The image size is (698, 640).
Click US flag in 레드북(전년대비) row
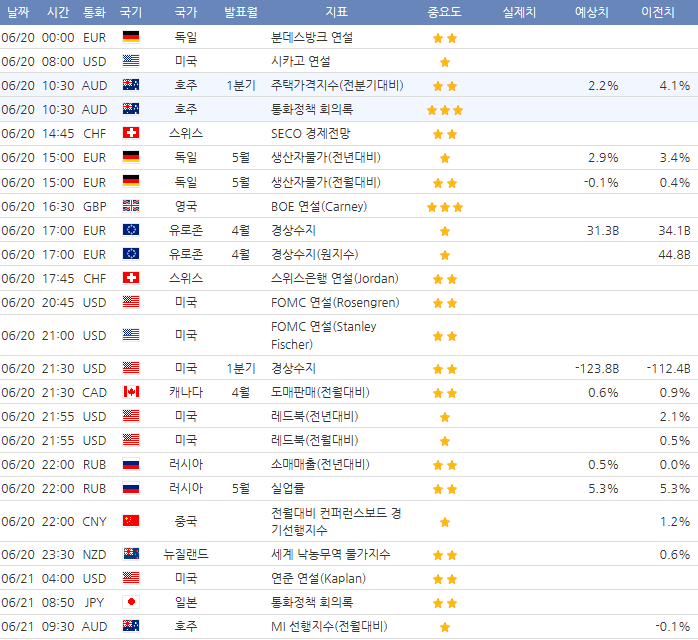[x=131, y=416]
